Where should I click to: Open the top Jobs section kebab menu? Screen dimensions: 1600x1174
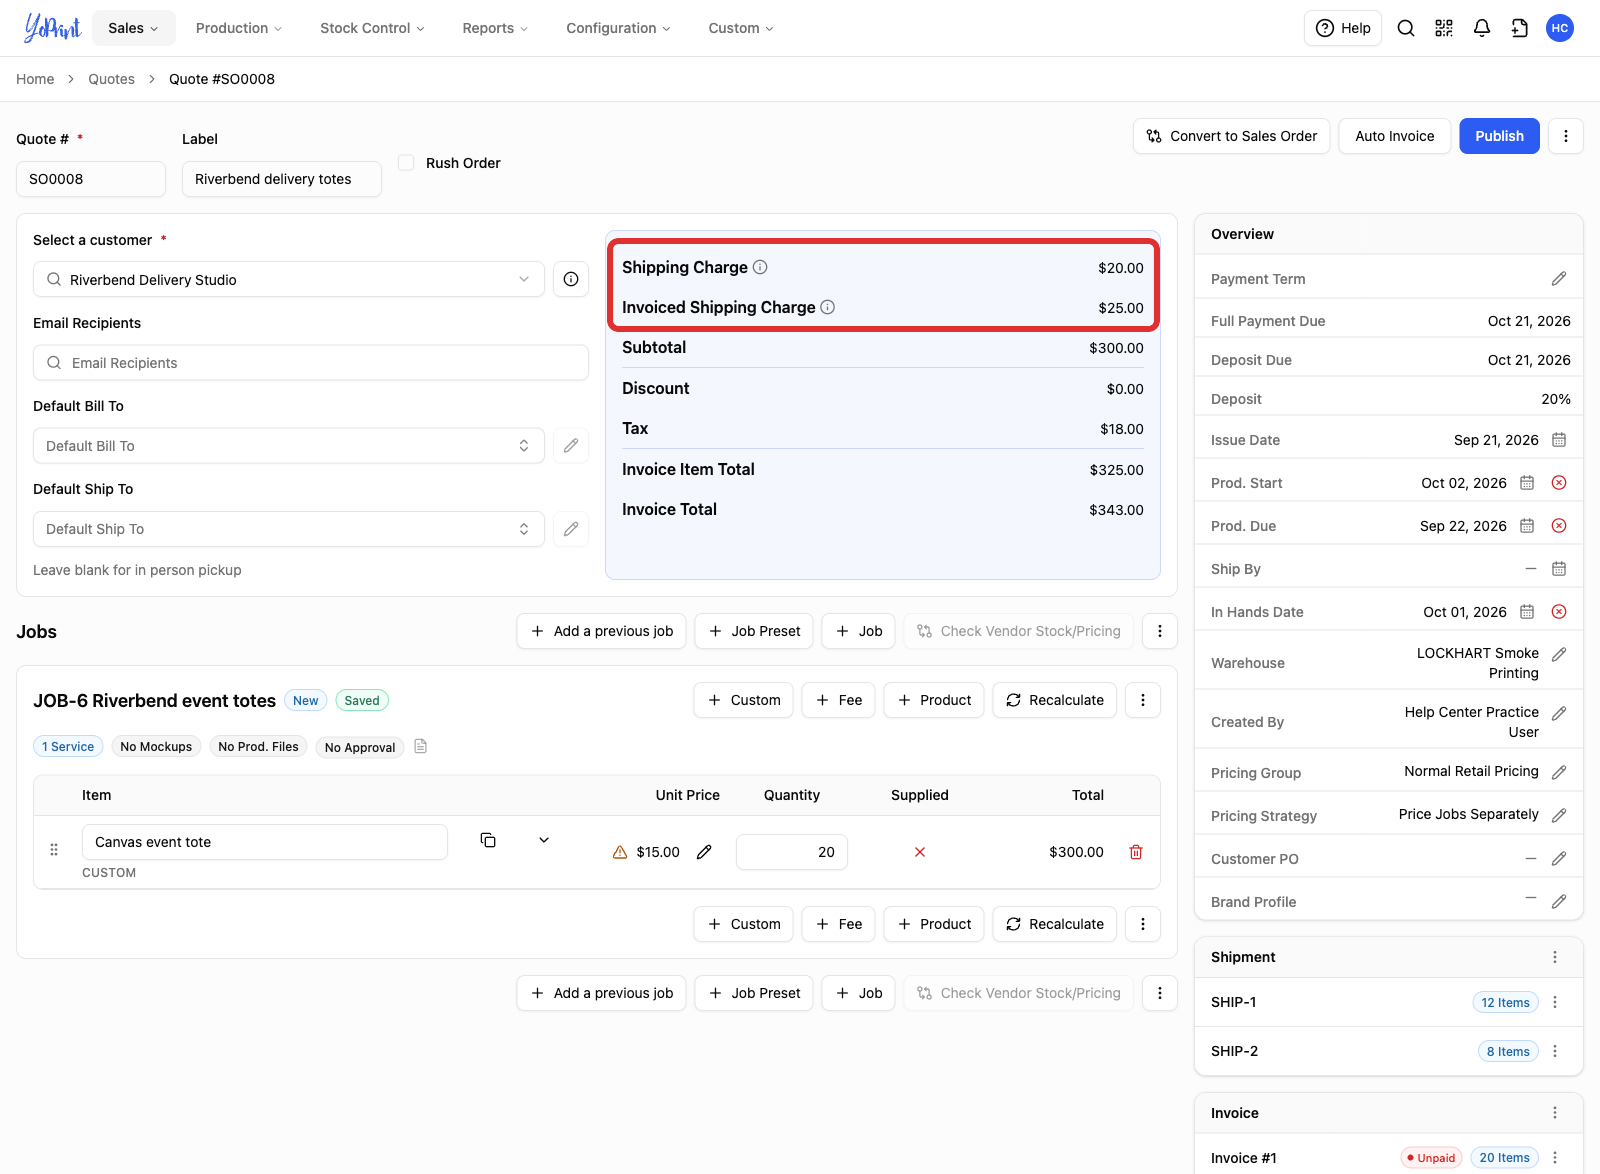coord(1160,631)
